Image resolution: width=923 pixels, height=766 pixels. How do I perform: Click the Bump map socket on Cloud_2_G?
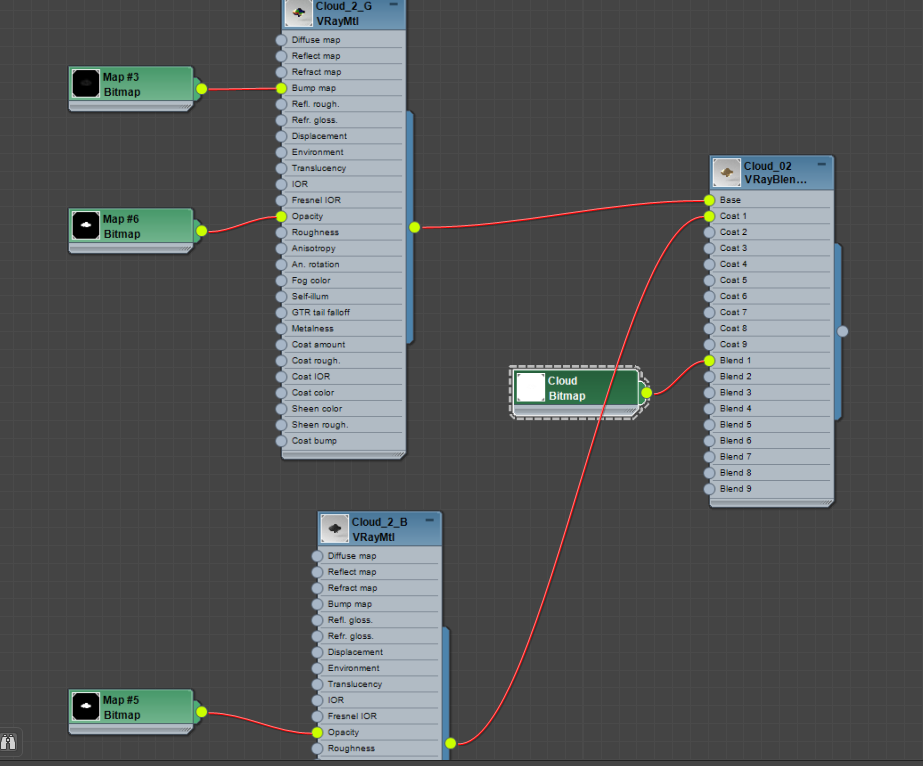[281, 88]
